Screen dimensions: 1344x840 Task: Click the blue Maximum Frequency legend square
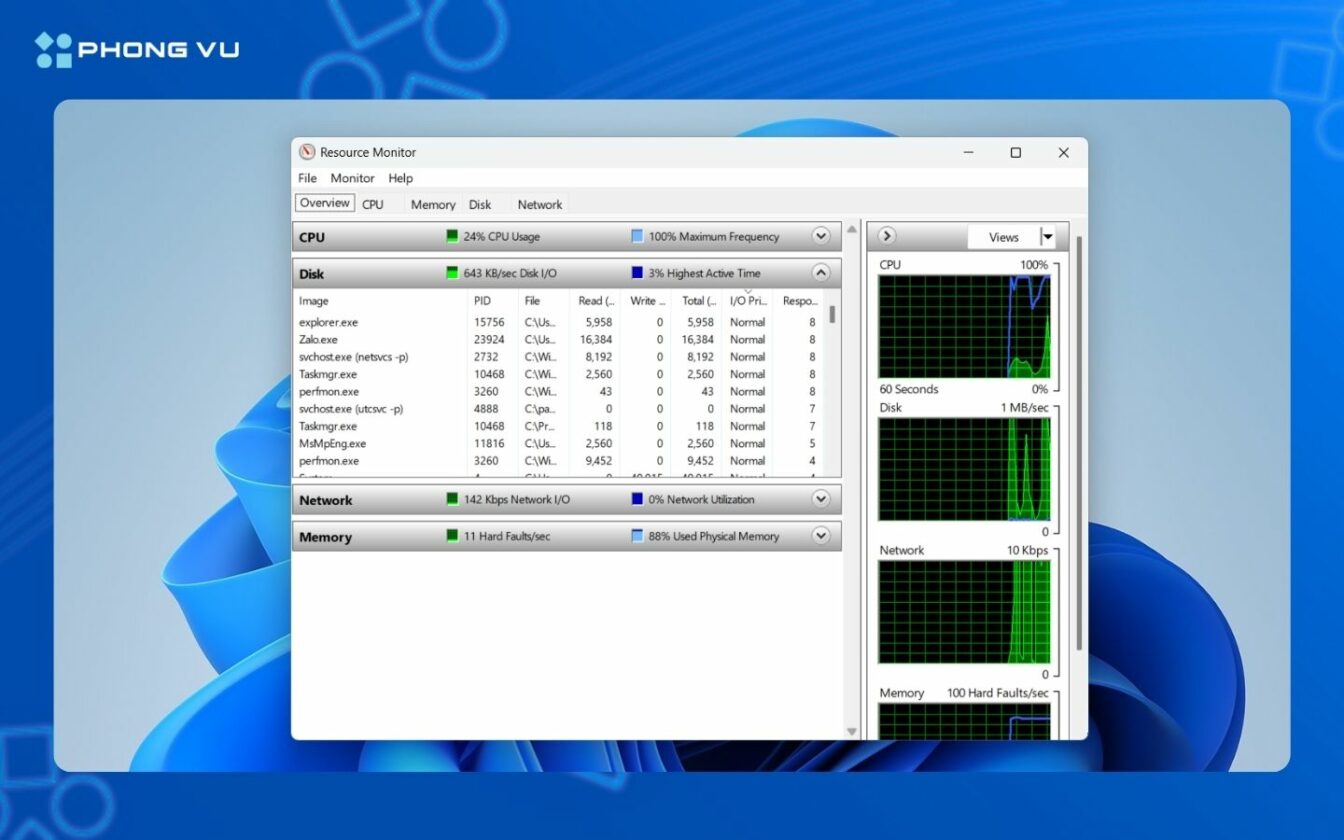pyautogui.click(x=637, y=237)
